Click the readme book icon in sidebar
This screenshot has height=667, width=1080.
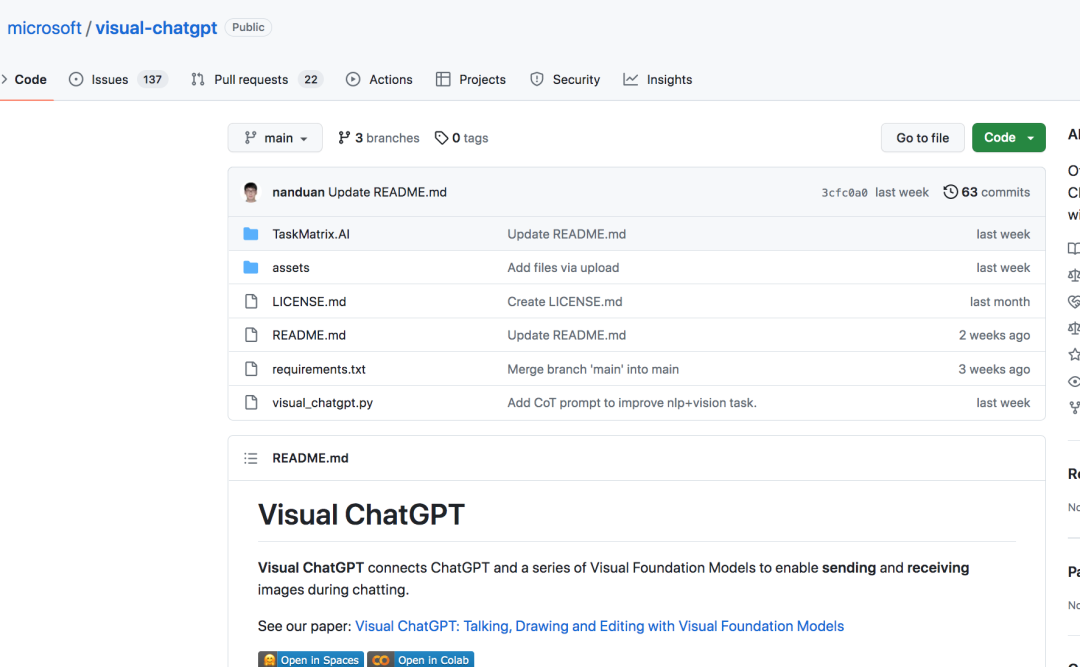[1073, 248]
